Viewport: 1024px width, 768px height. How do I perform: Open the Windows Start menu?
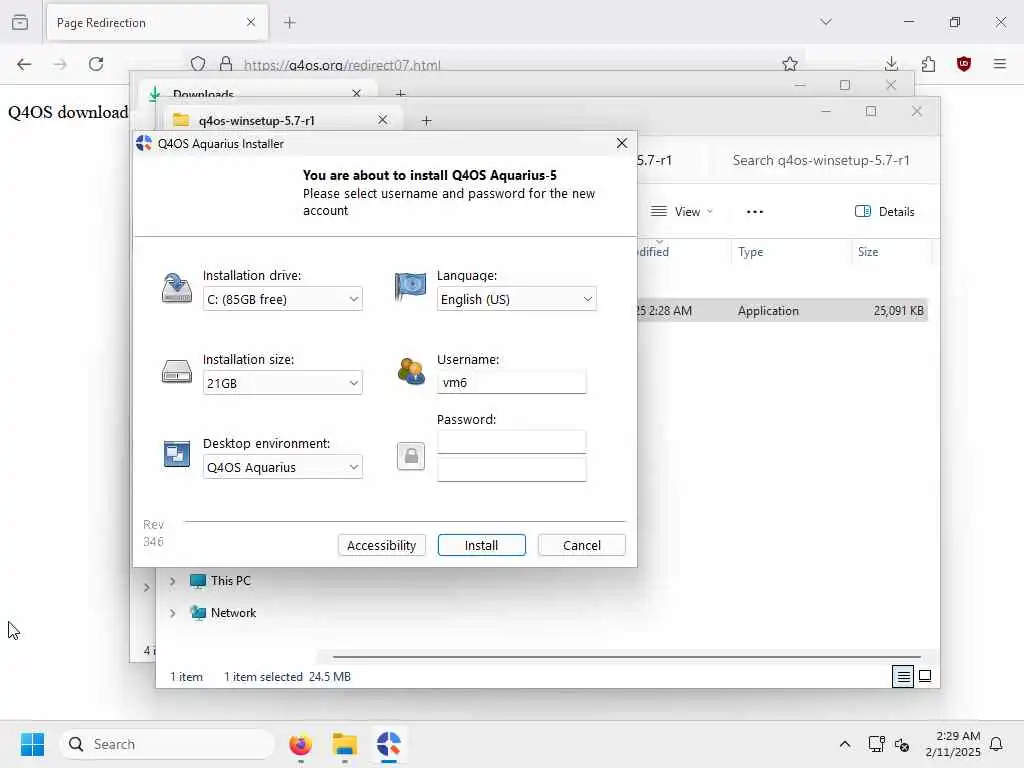tap(32, 744)
